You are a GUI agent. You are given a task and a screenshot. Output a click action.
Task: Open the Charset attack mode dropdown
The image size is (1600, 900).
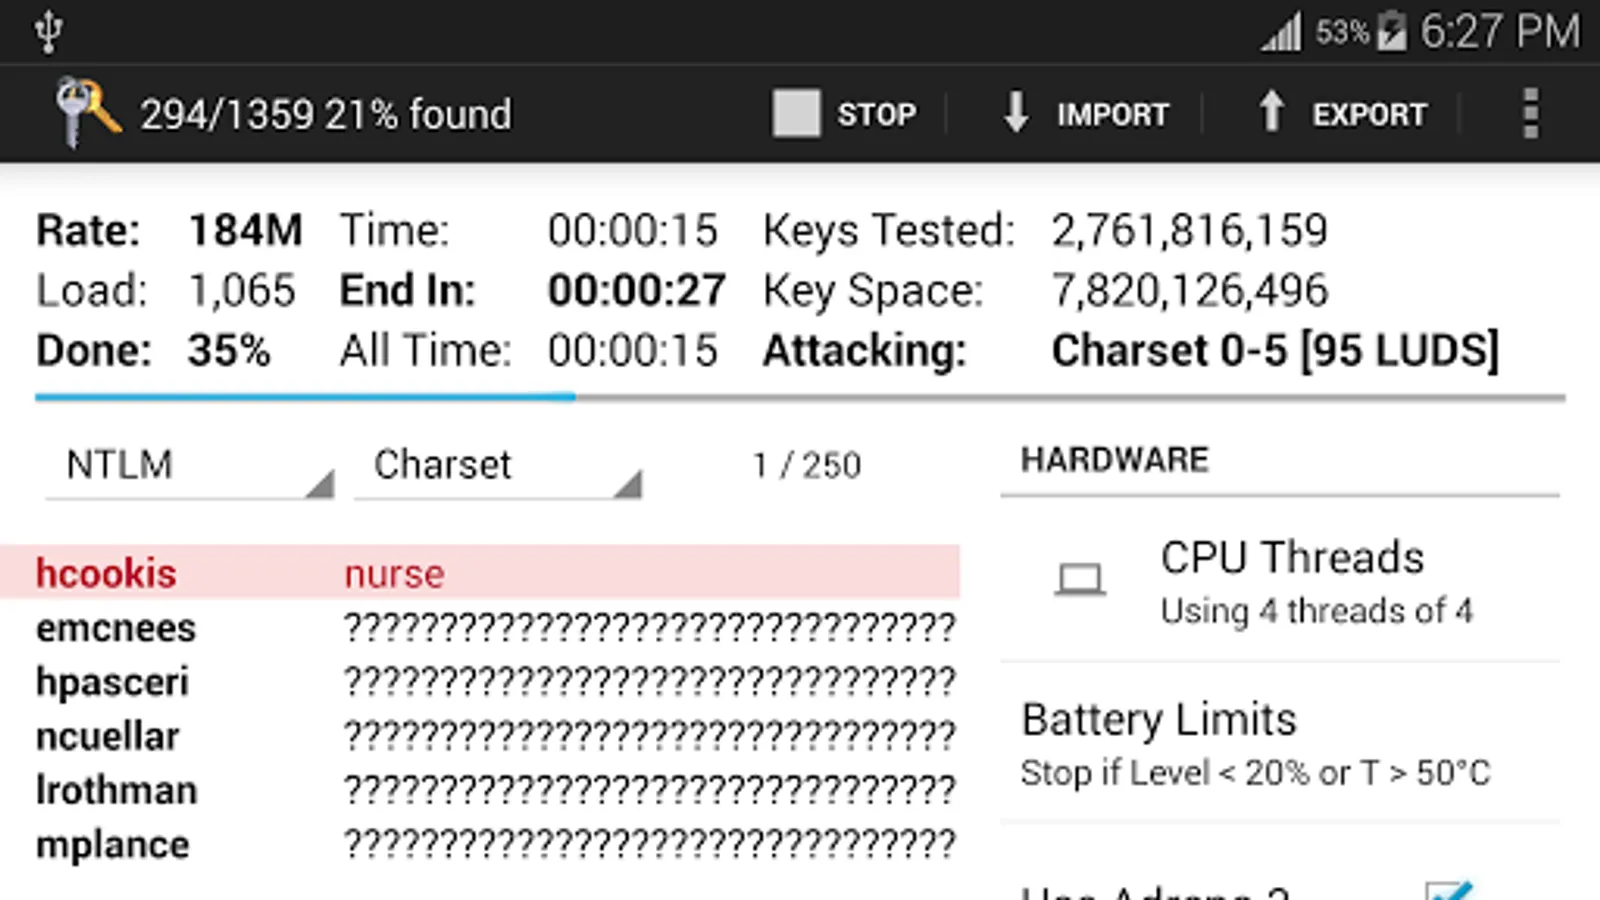coord(496,466)
